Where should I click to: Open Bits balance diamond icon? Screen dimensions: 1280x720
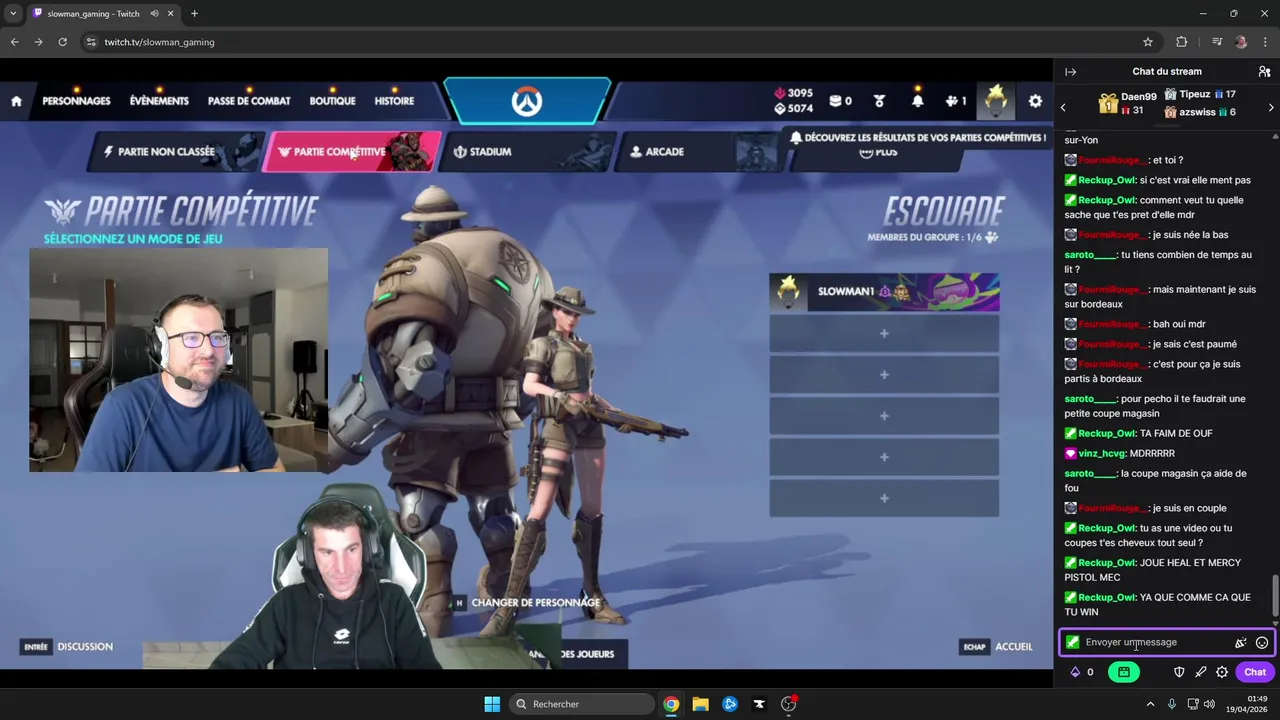click(1075, 672)
